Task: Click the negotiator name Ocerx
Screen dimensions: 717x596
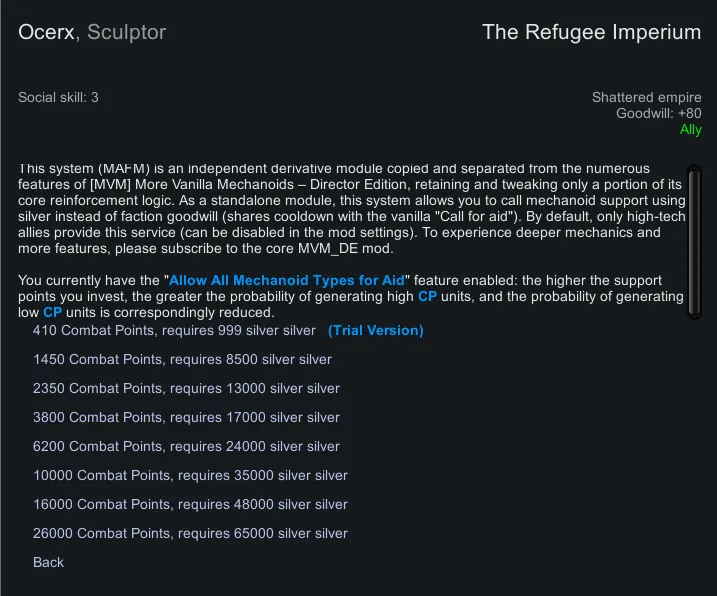Action: pyautogui.click(x=46, y=33)
